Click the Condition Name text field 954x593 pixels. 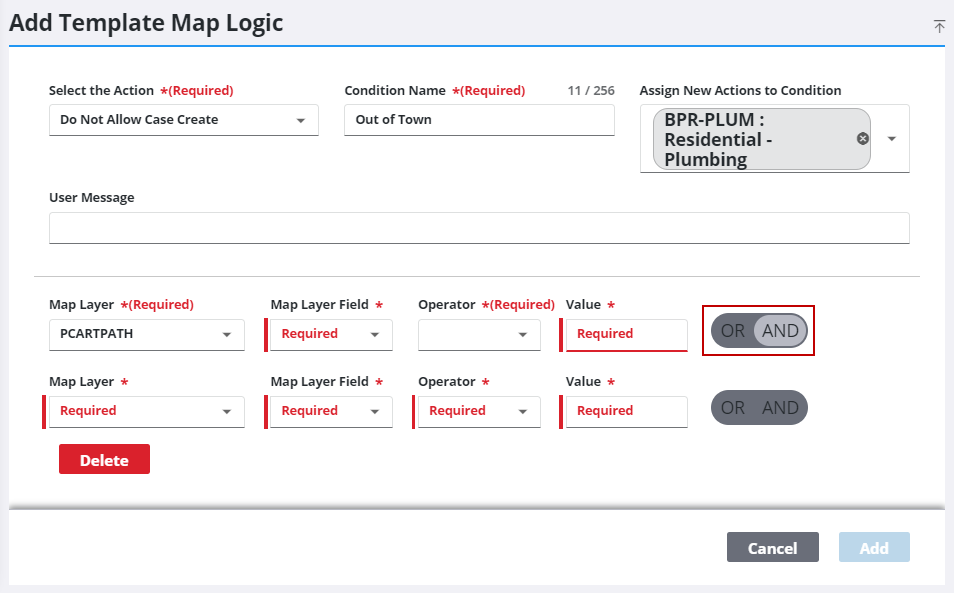[479, 120]
